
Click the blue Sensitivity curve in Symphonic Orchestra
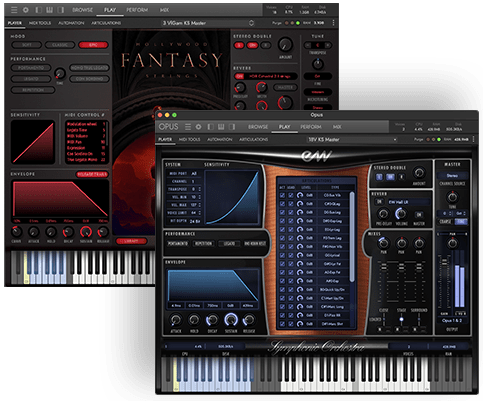232,197
